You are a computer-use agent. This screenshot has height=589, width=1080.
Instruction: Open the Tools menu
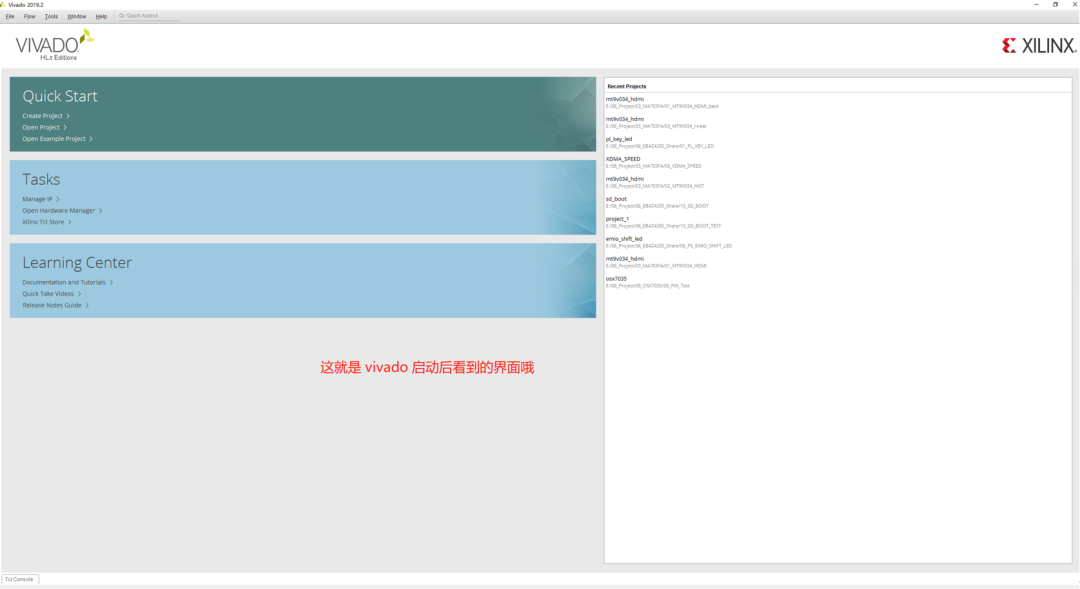point(52,17)
